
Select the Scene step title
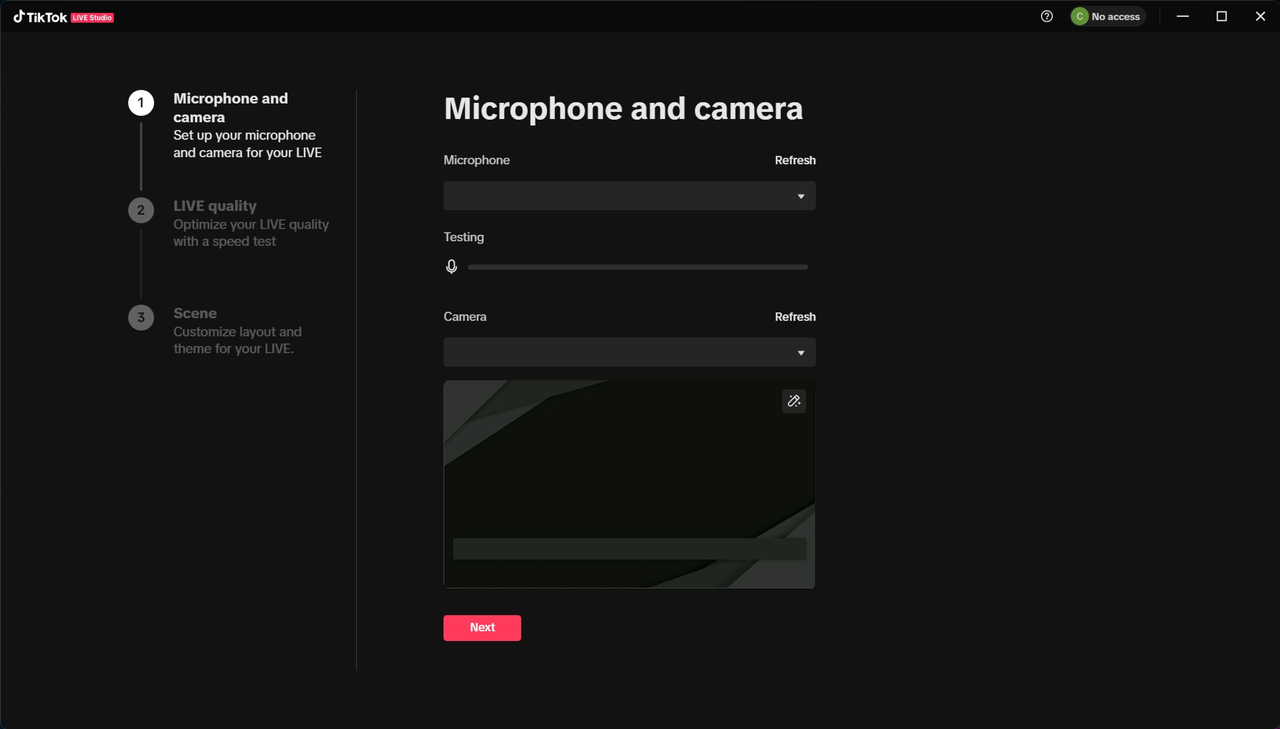[195, 313]
